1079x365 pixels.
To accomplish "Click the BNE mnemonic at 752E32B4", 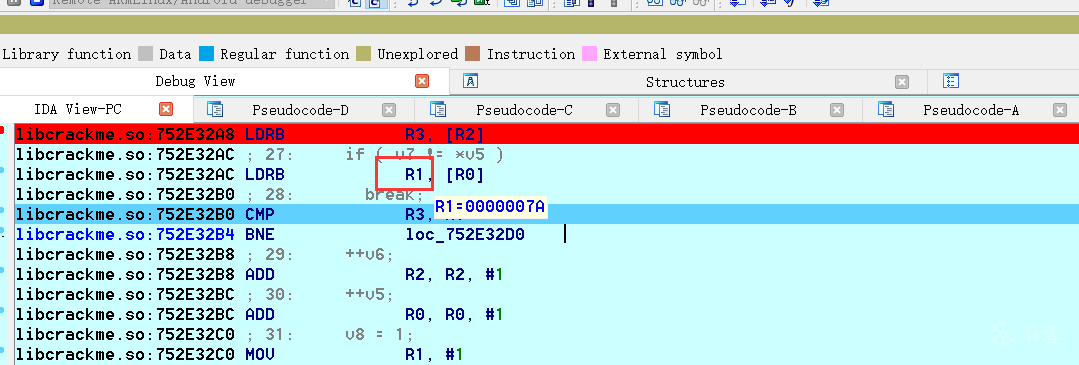I will pyautogui.click(x=259, y=234).
